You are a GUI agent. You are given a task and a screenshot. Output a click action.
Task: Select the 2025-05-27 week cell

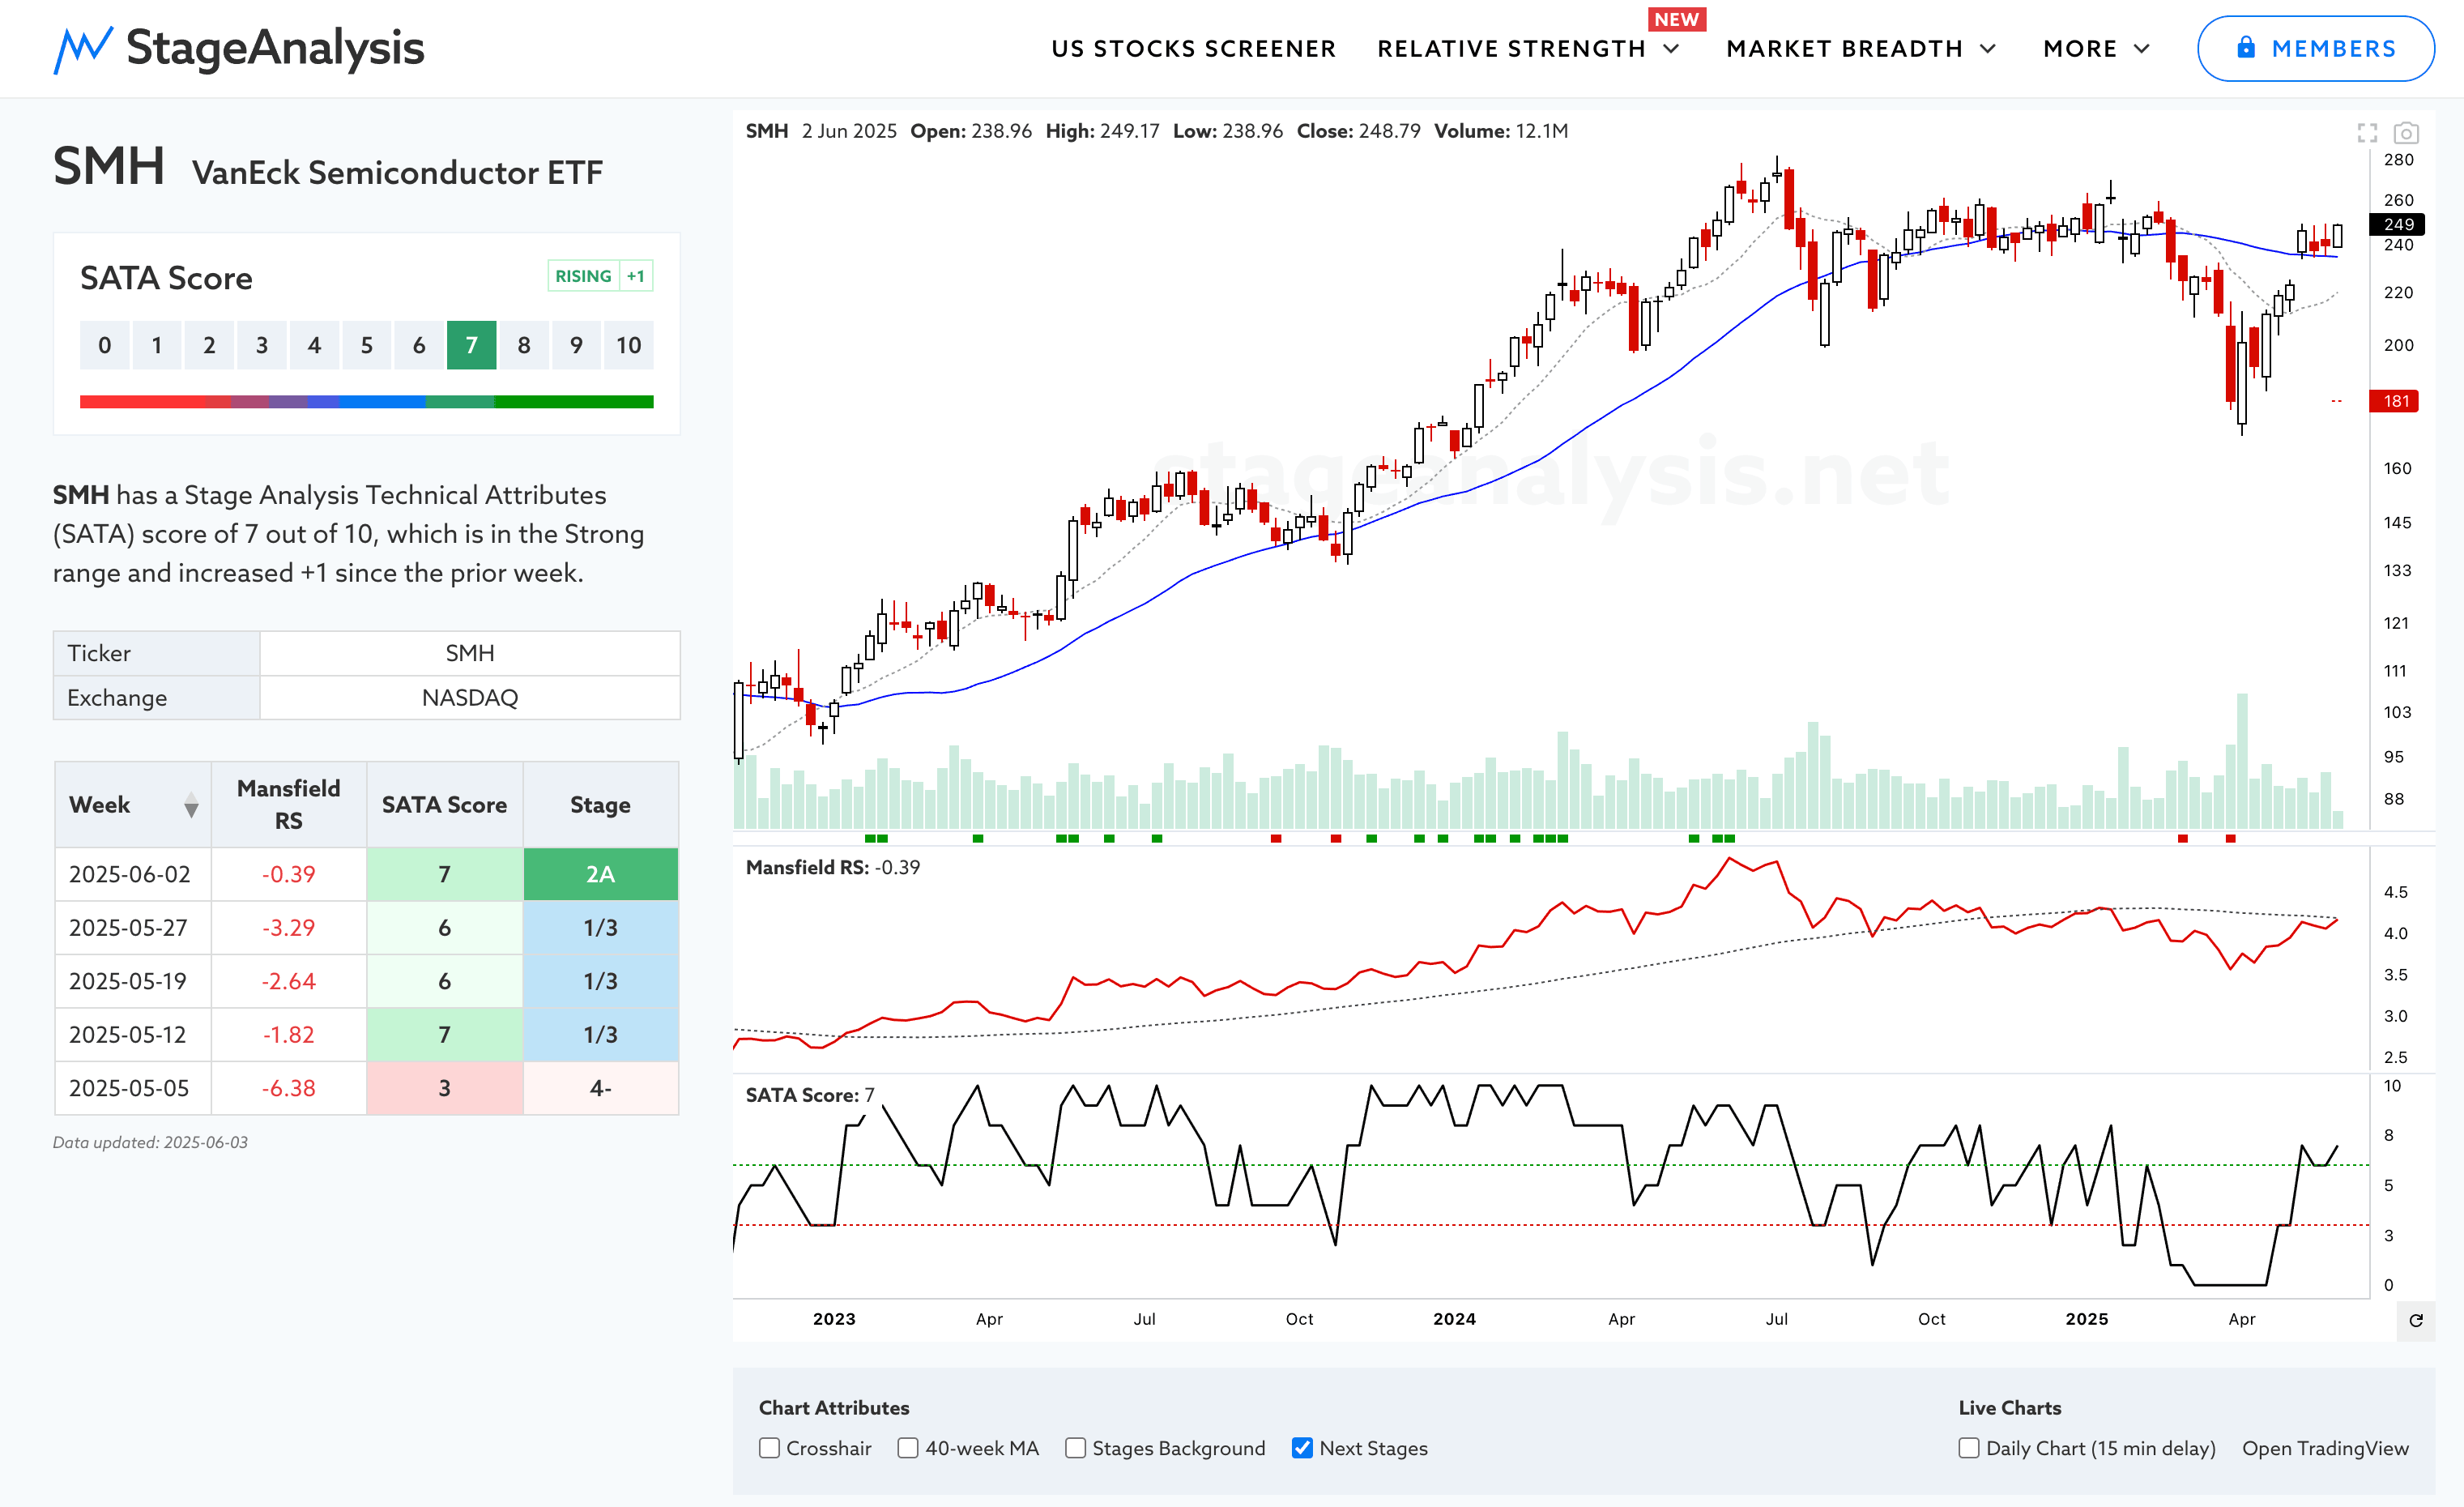(133, 928)
